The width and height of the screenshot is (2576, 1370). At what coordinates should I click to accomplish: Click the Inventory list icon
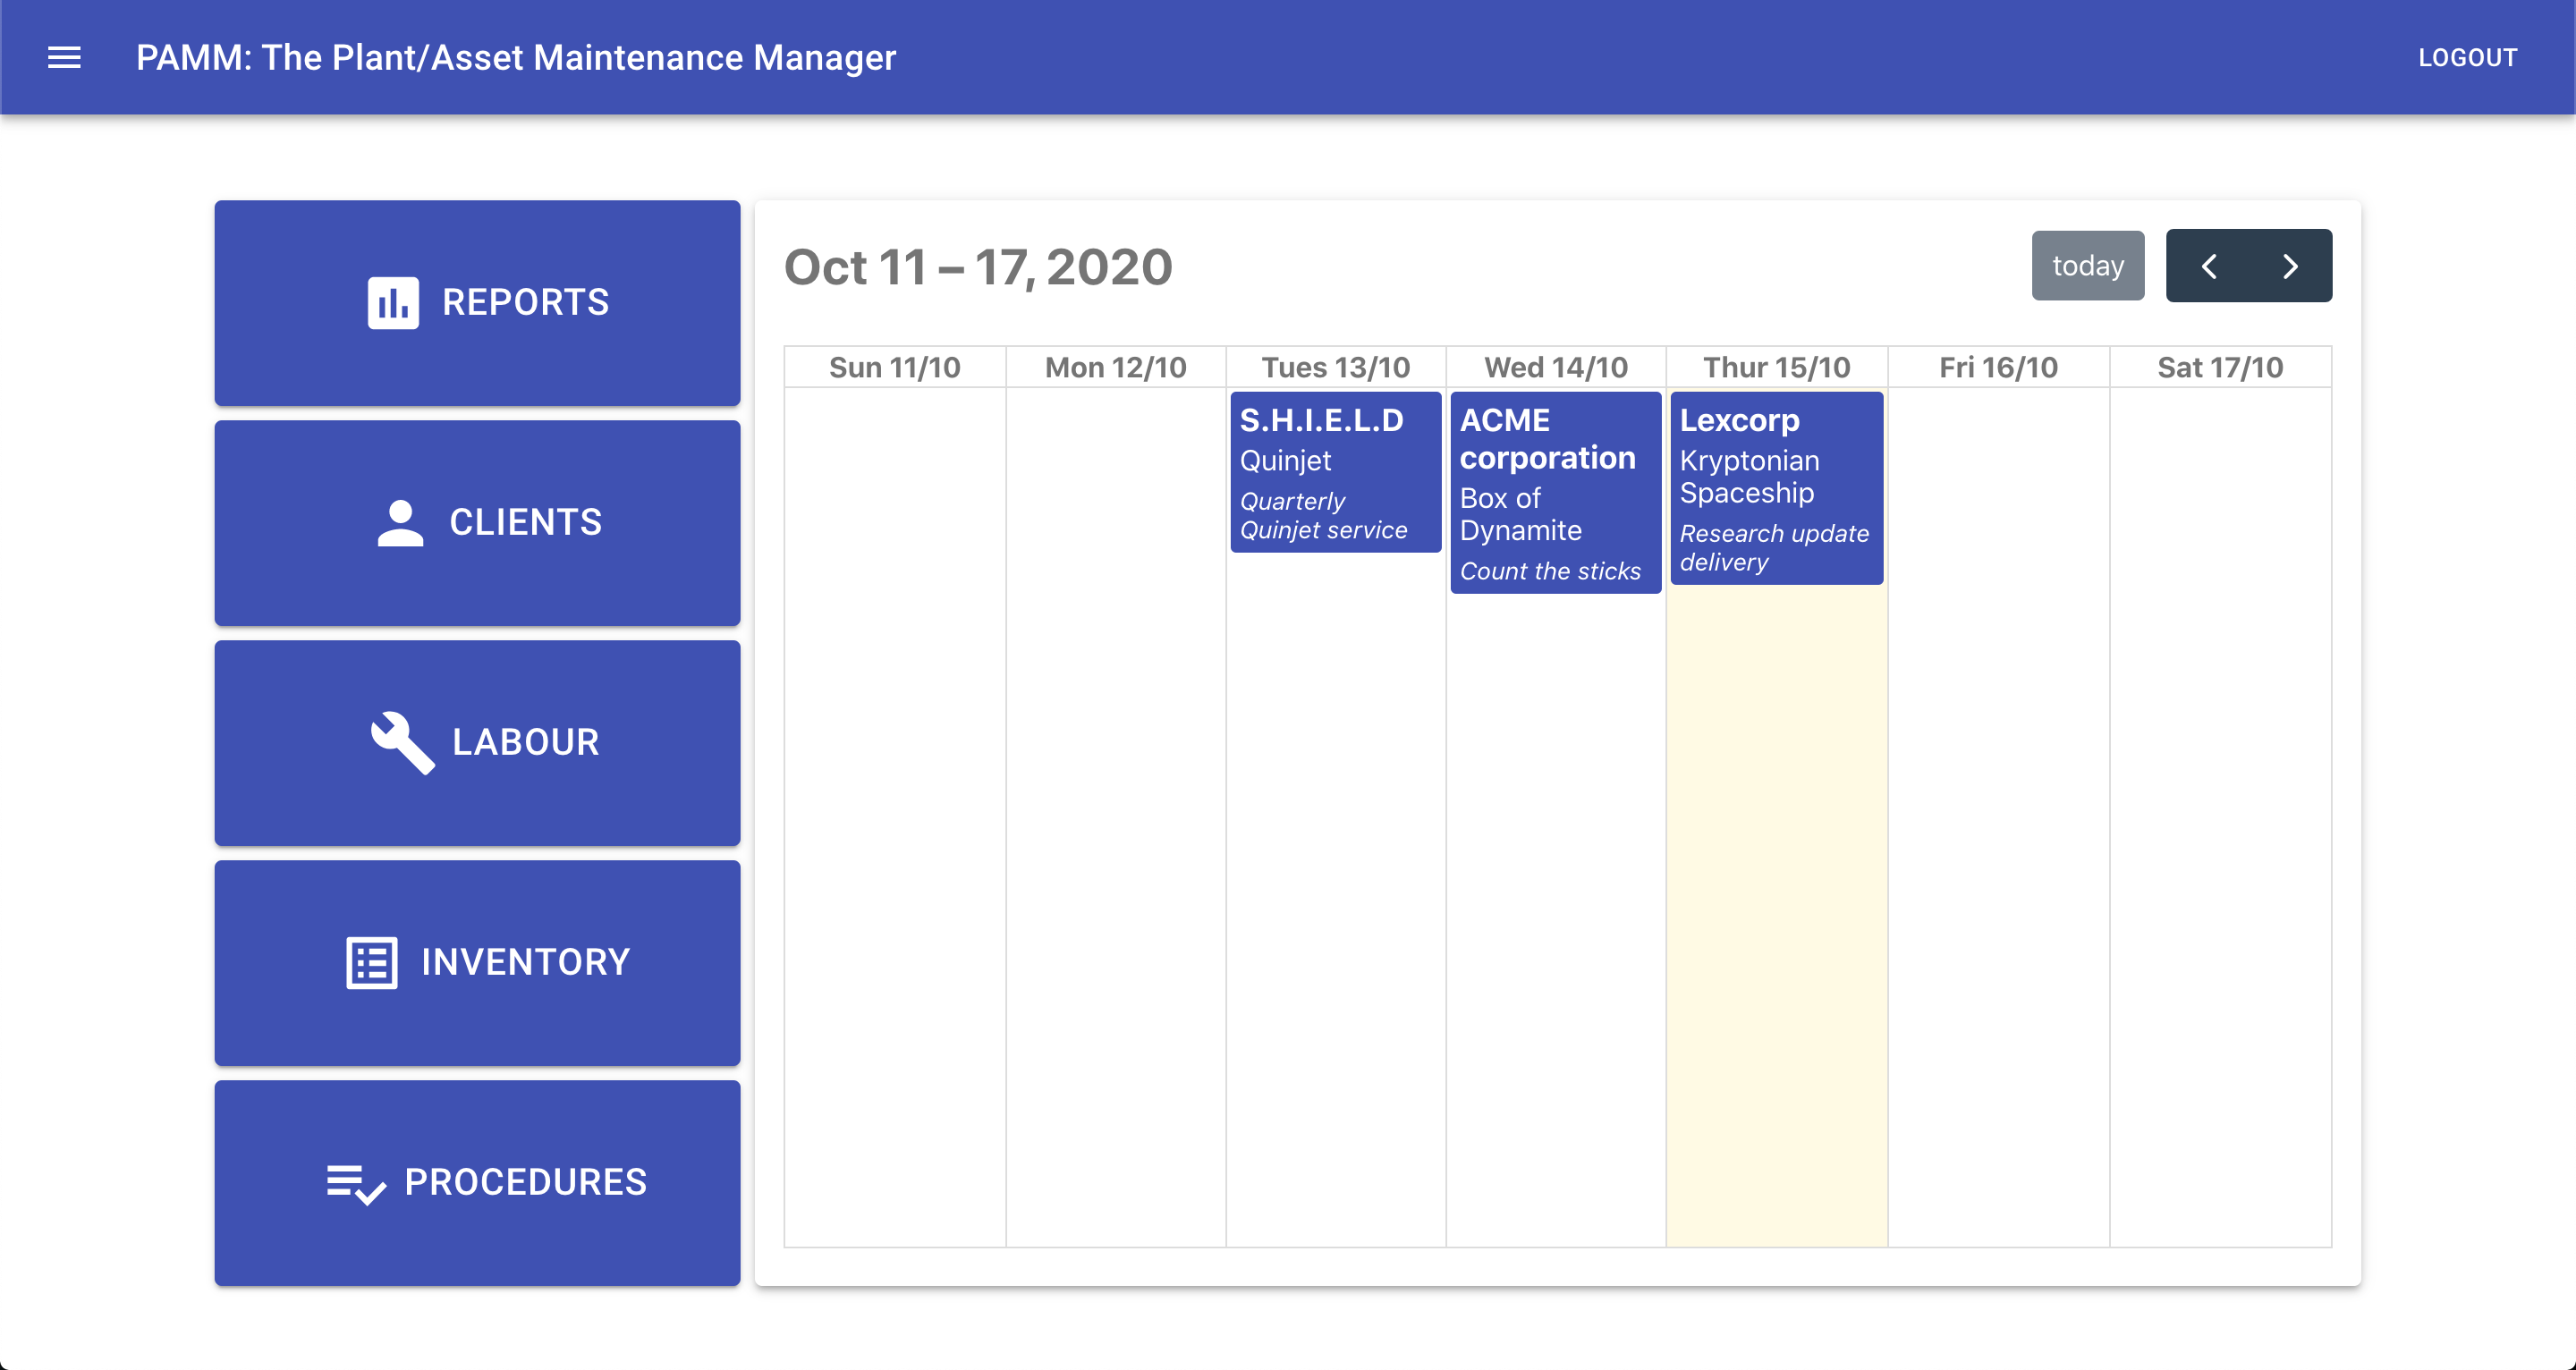click(372, 963)
